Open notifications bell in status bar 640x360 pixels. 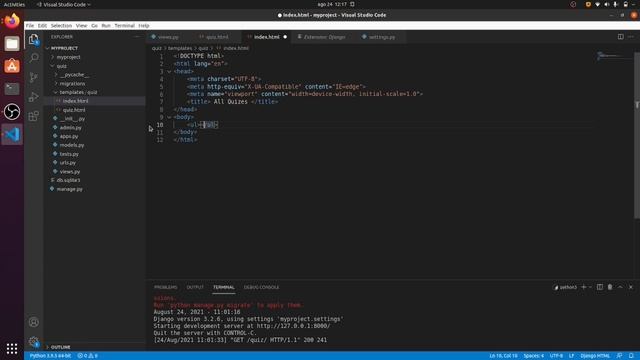pyautogui.click(x=631, y=356)
